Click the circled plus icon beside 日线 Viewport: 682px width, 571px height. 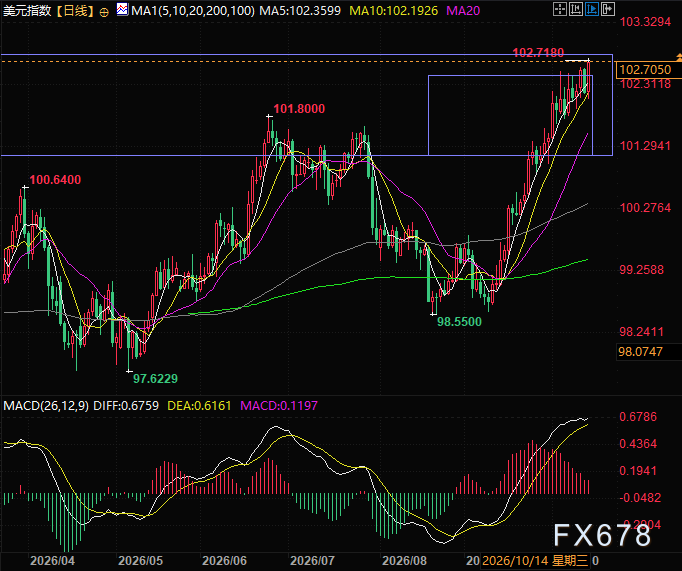pos(104,12)
